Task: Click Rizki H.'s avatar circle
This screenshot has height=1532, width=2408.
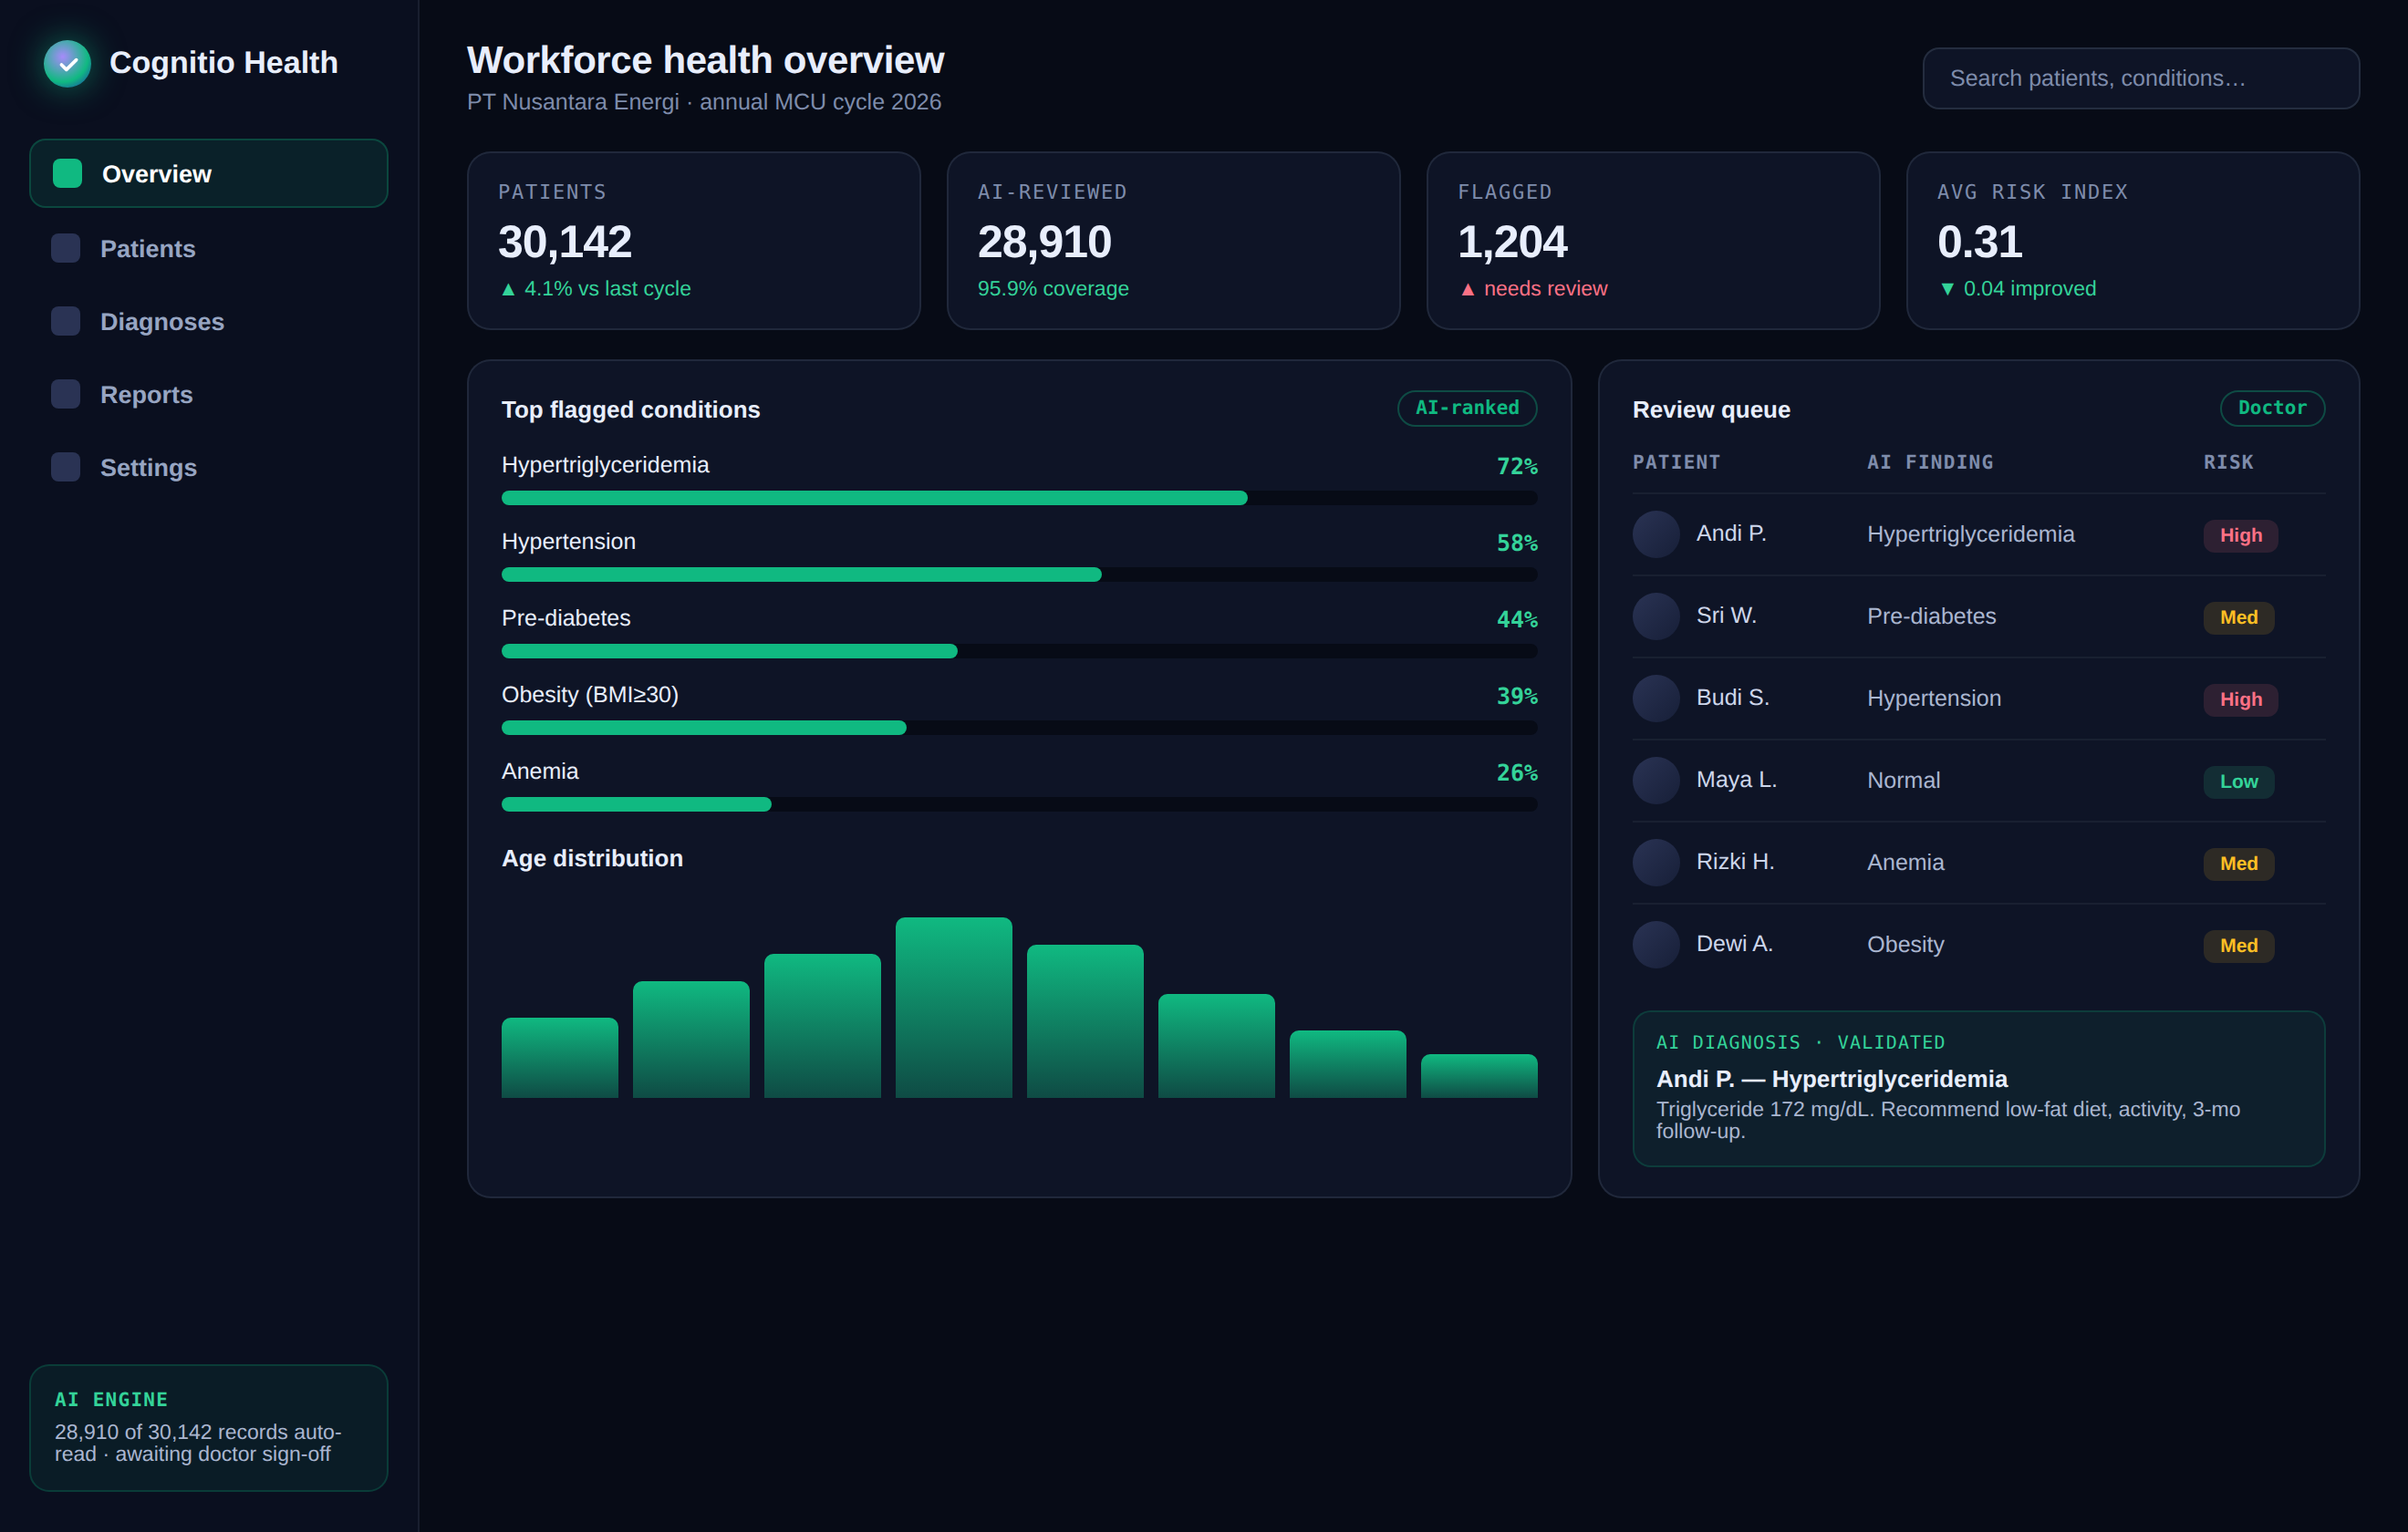Action: coord(1656,862)
